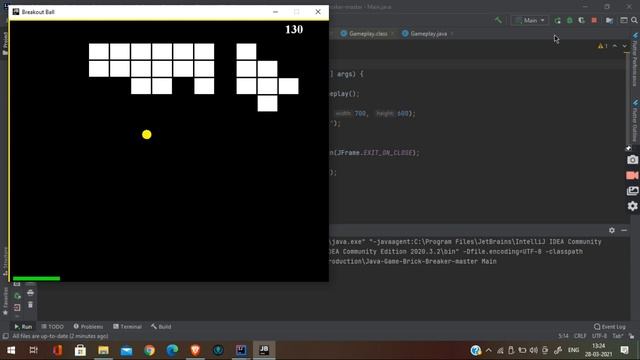Click the camera screenshot icon on right
The height and width of the screenshot is (360, 640).
coord(632,160)
